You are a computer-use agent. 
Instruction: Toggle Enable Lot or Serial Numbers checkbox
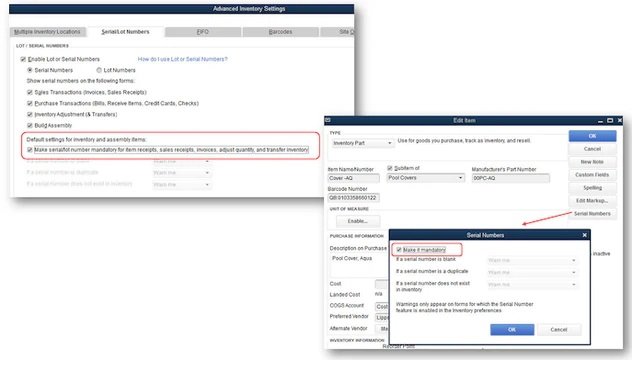pyautogui.click(x=23, y=59)
